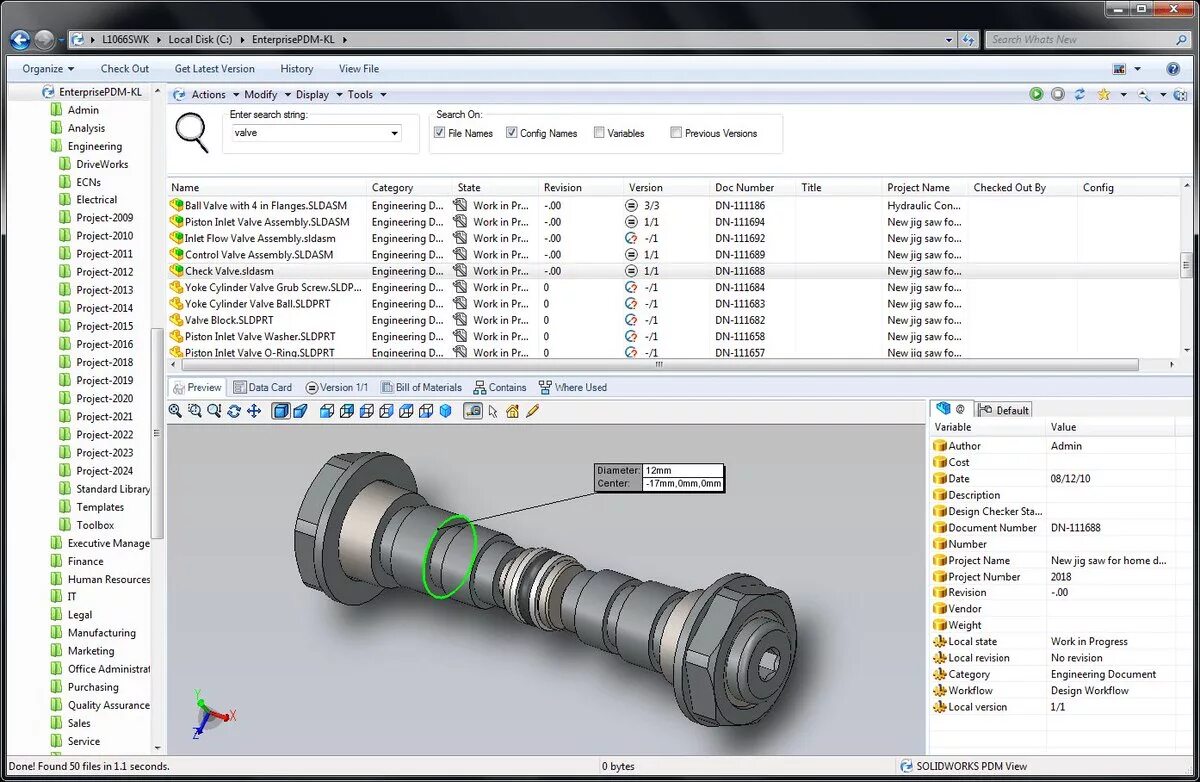
Task: Select the markup pencil icon in preview toolbar
Action: (x=532, y=411)
